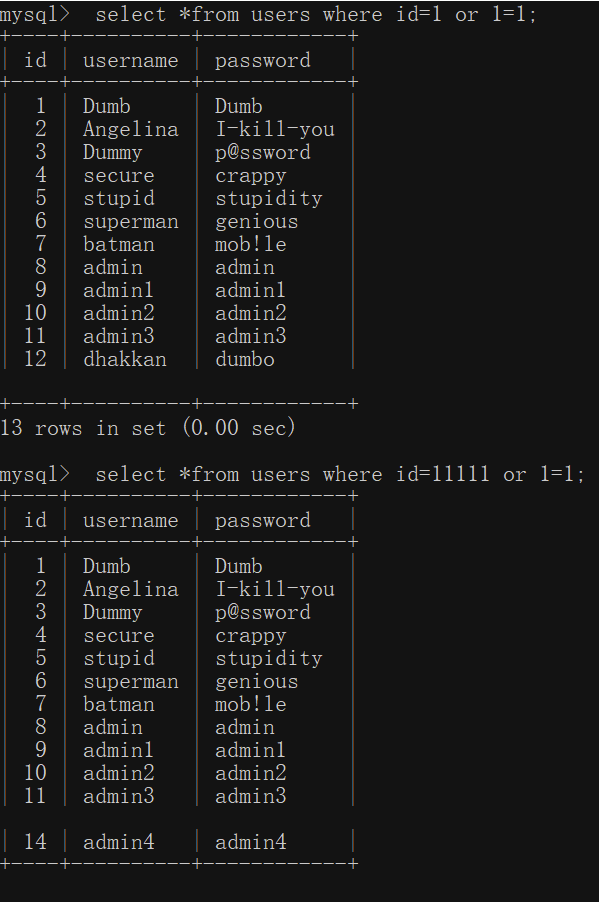Click 'p@ssword' in the second table
The image size is (599, 902).
coord(262,613)
